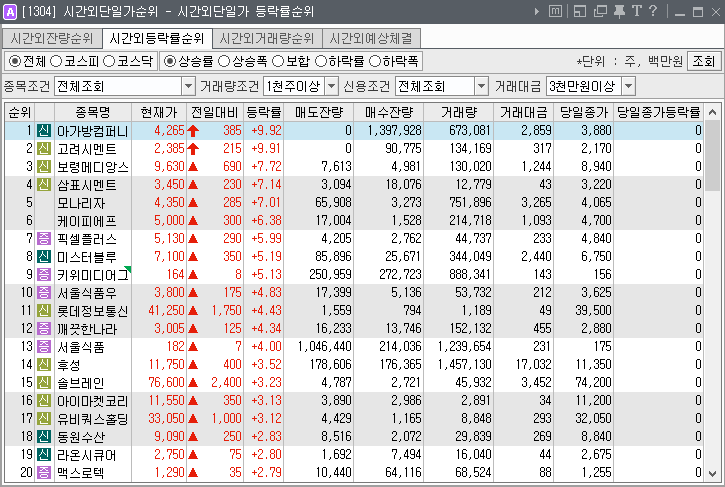Click the memo 'm' icon in title bar
Screen dimensions: 725x487
[555, 11]
